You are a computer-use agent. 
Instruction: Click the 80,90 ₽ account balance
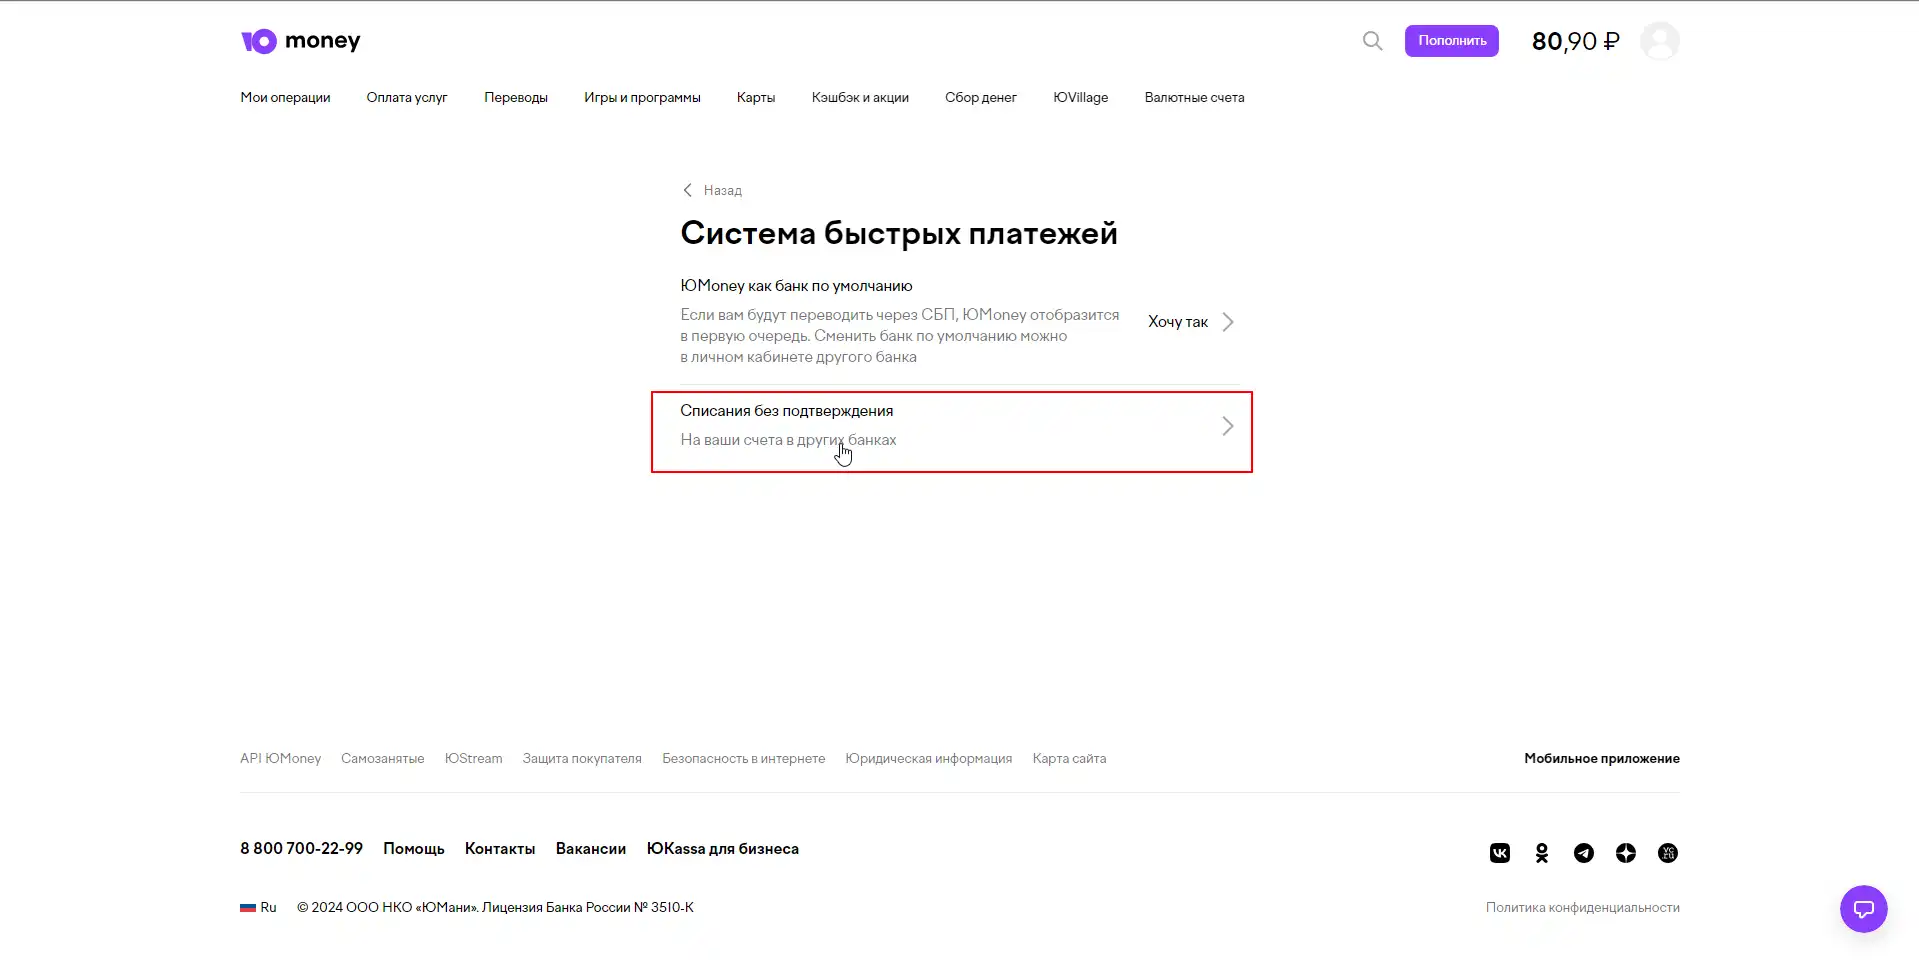1575,41
